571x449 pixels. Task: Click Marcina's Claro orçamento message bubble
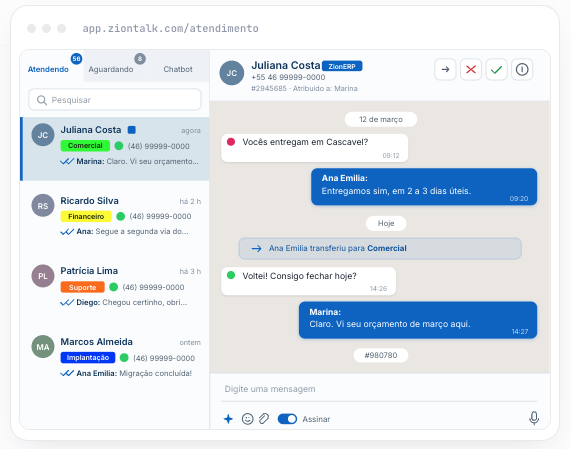pyautogui.click(x=418, y=320)
